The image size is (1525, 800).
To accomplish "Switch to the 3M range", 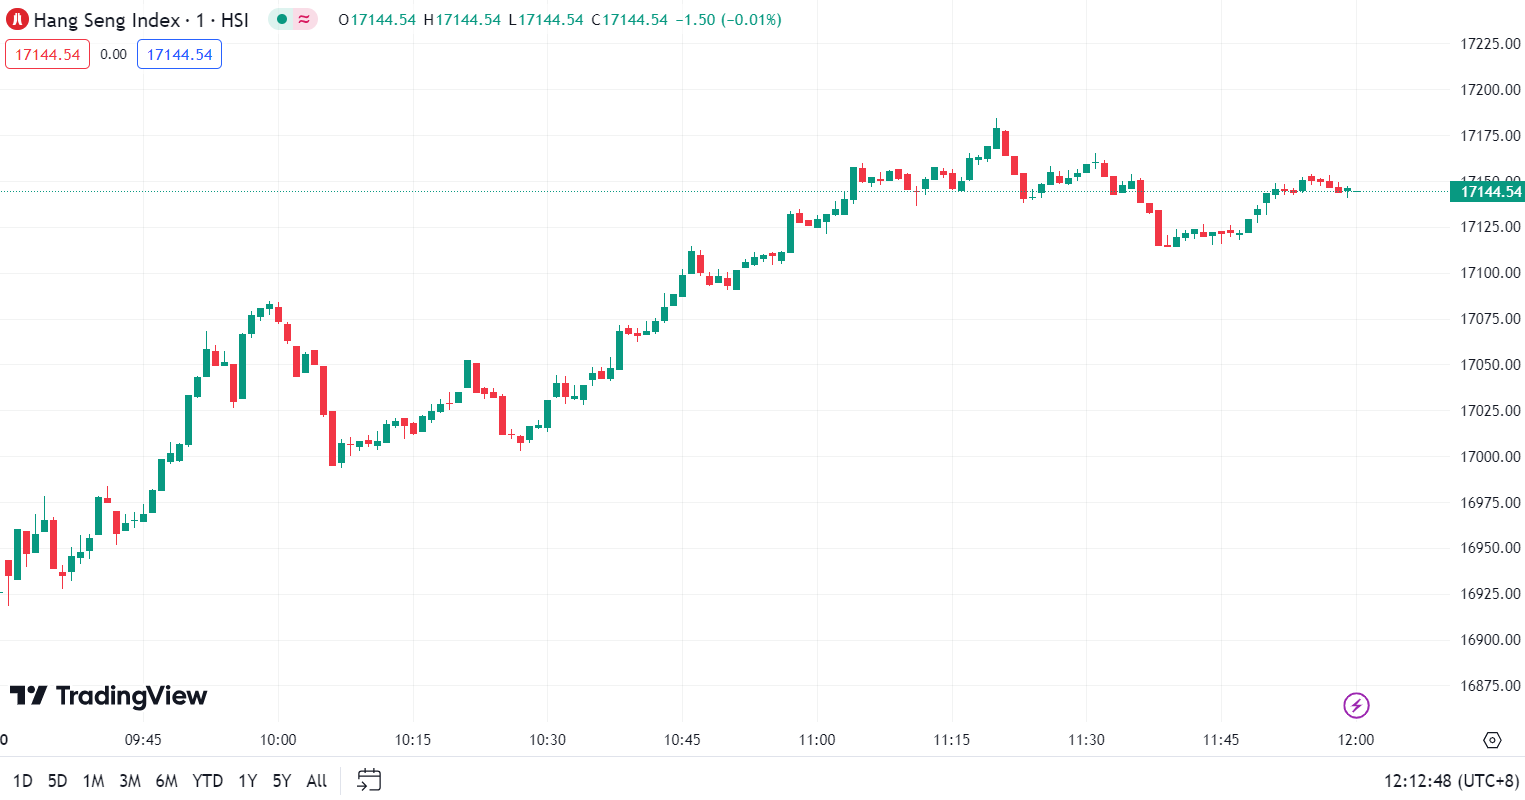I will pos(130,781).
